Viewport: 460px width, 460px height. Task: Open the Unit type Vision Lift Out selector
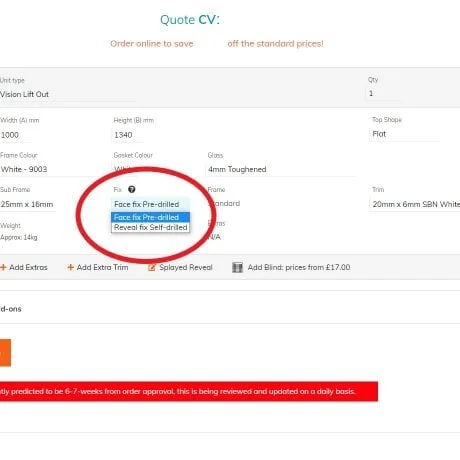(x=67, y=94)
